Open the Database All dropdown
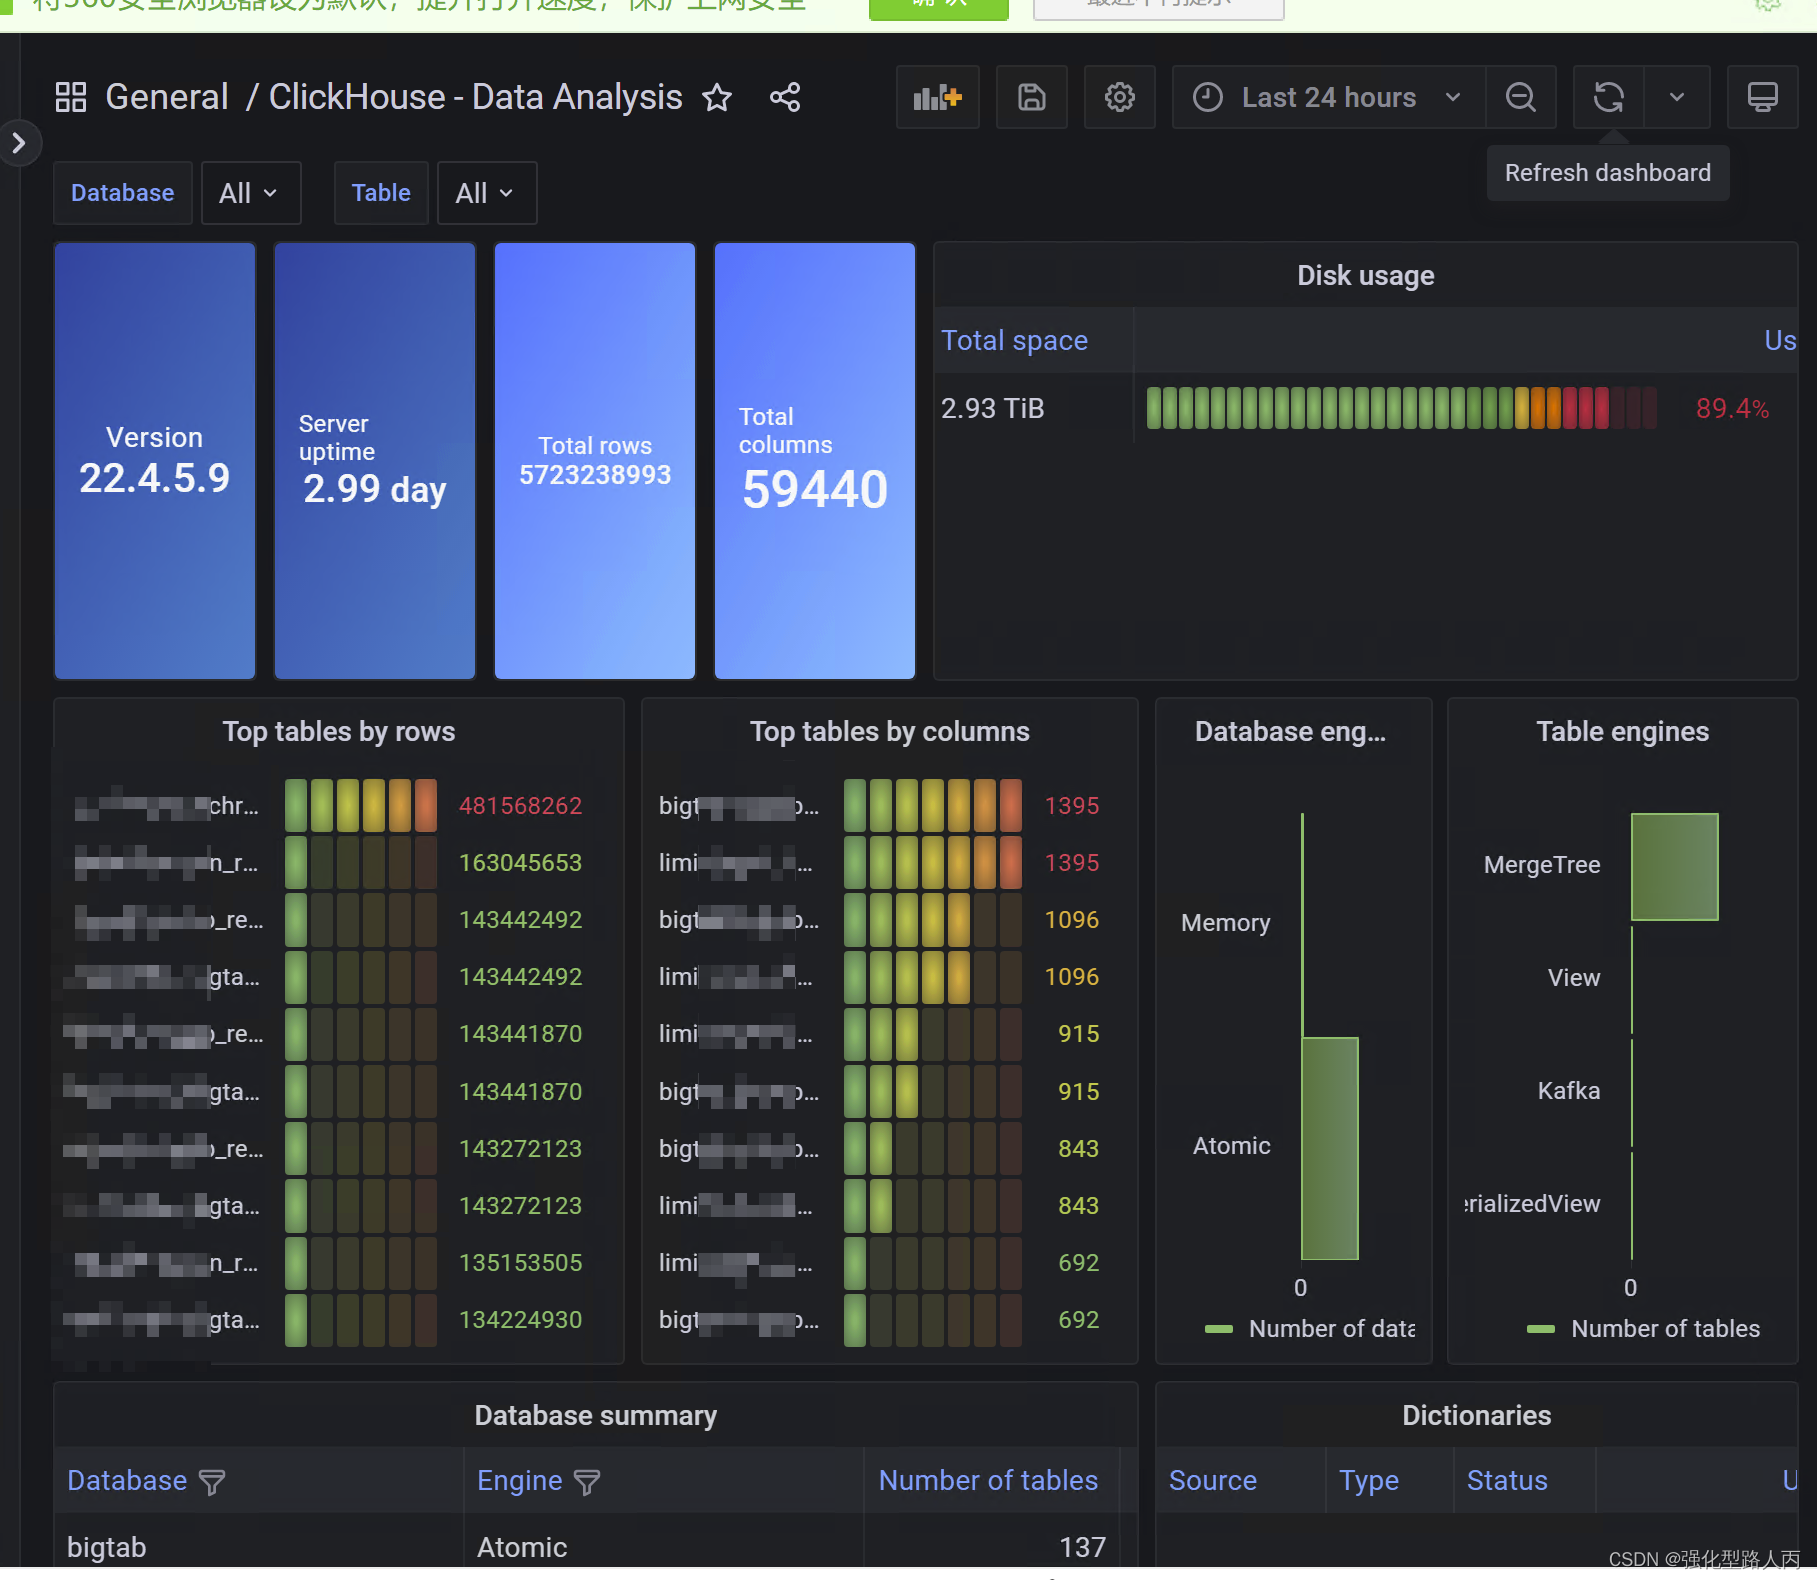 coord(251,192)
